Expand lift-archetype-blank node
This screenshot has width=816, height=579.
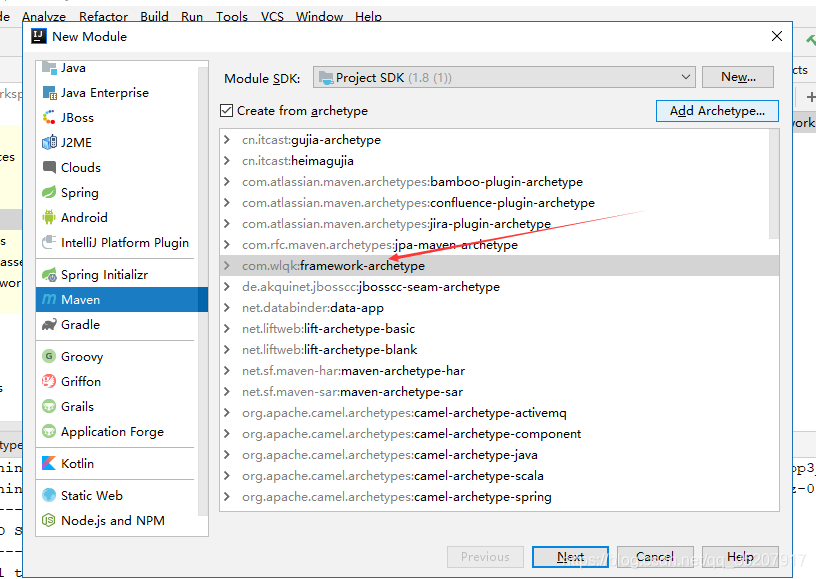[x=227, y=350]
